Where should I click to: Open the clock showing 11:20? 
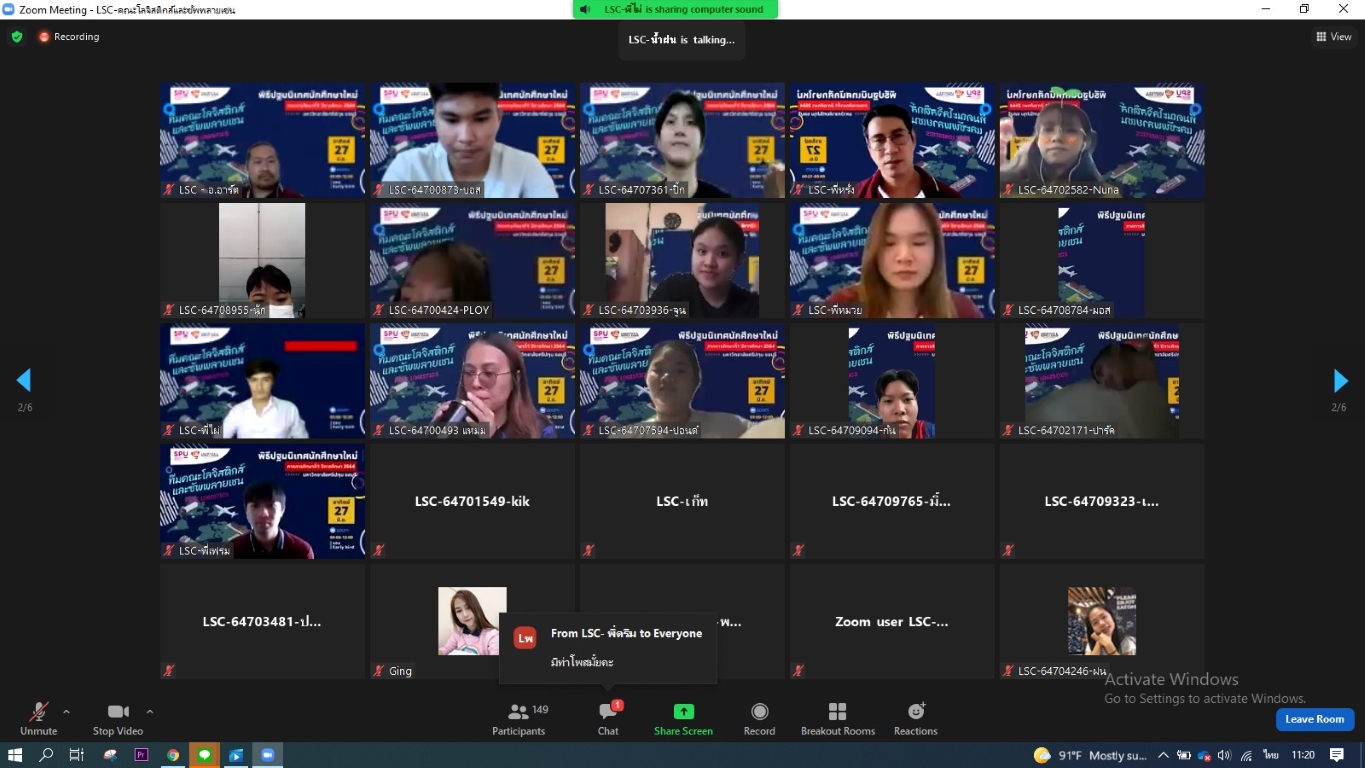click(1303, 755)
